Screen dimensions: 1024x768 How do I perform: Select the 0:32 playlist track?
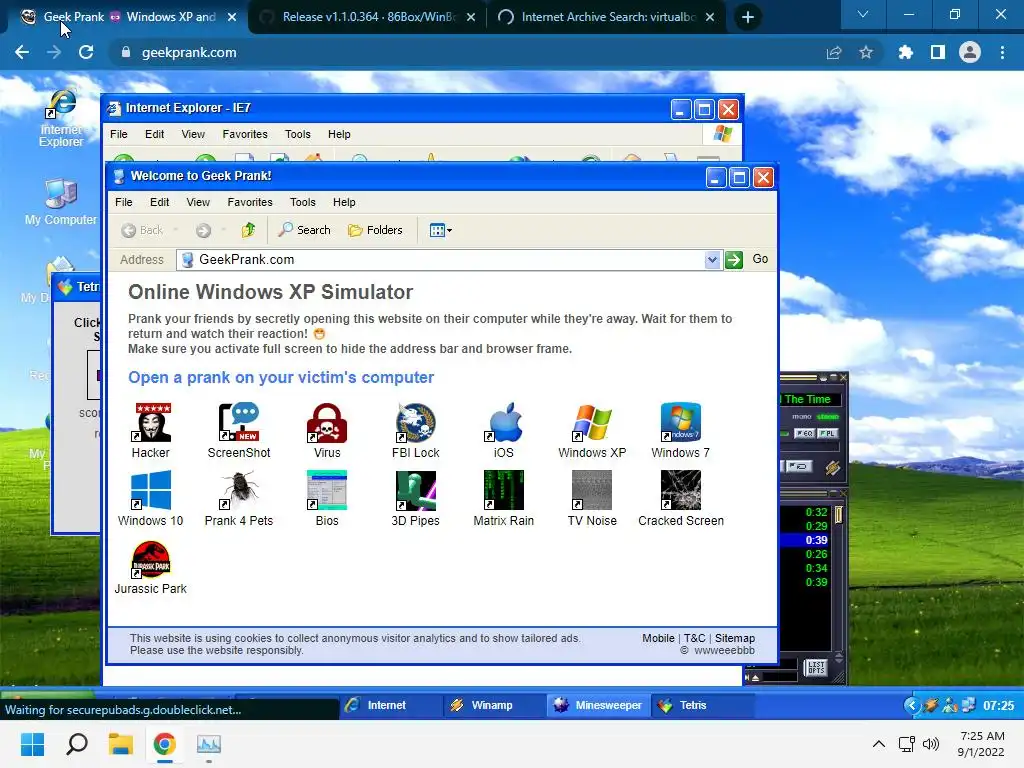coord(805,512)
